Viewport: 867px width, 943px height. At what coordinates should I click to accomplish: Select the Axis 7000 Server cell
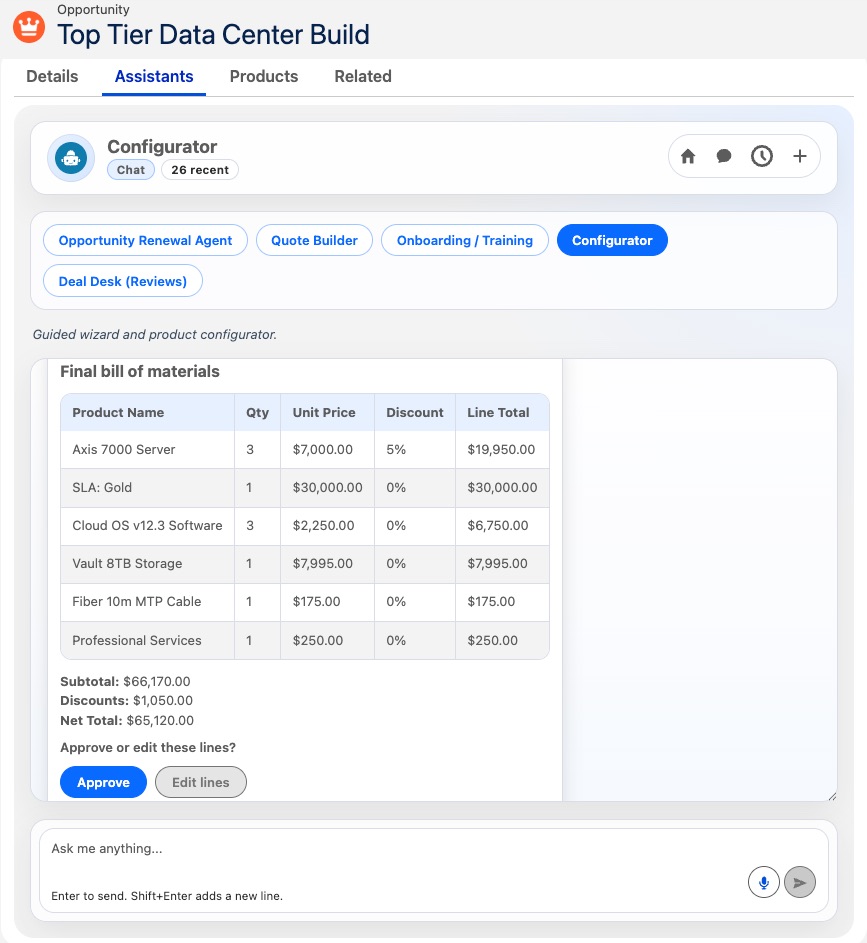coord(147,450)
